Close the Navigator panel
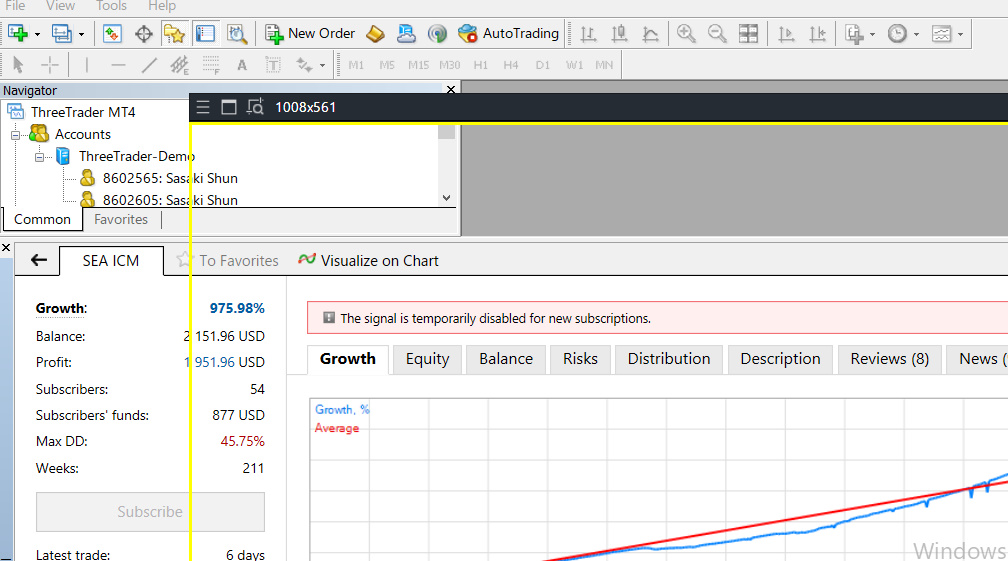Viewport: 1008px width, 561px height. pyautogui.click(x=451, y=90)
